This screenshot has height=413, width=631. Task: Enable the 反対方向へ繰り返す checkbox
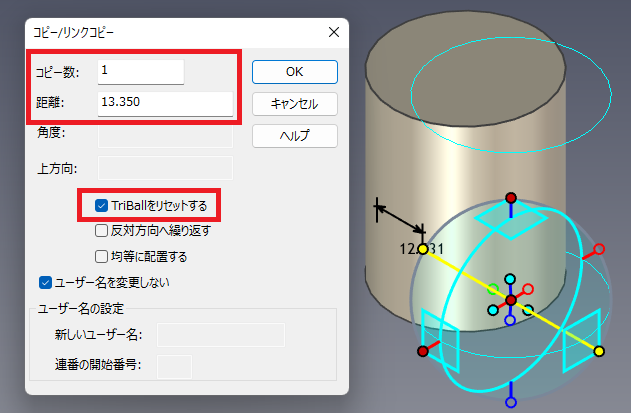(x=102, y=231)
